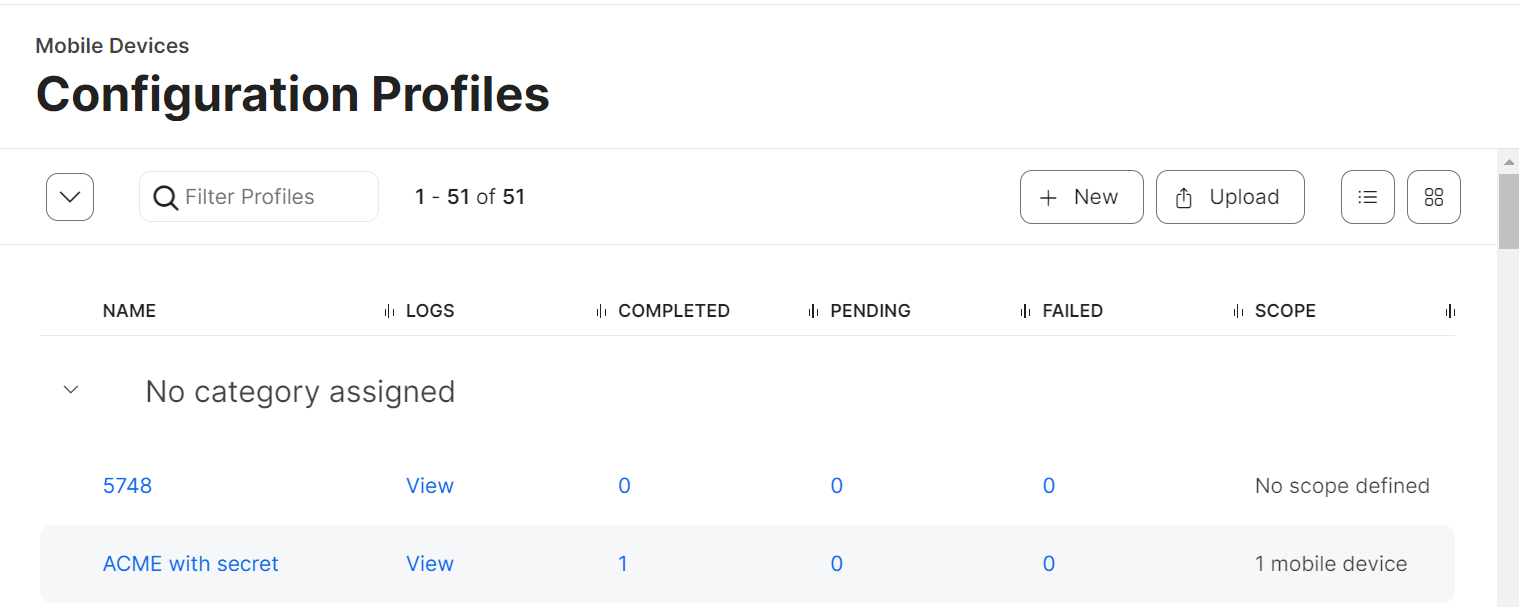Viewport: 1519px width, 607px height.
Task: Click the SCOPE column handle icon
Action: 1238,312
